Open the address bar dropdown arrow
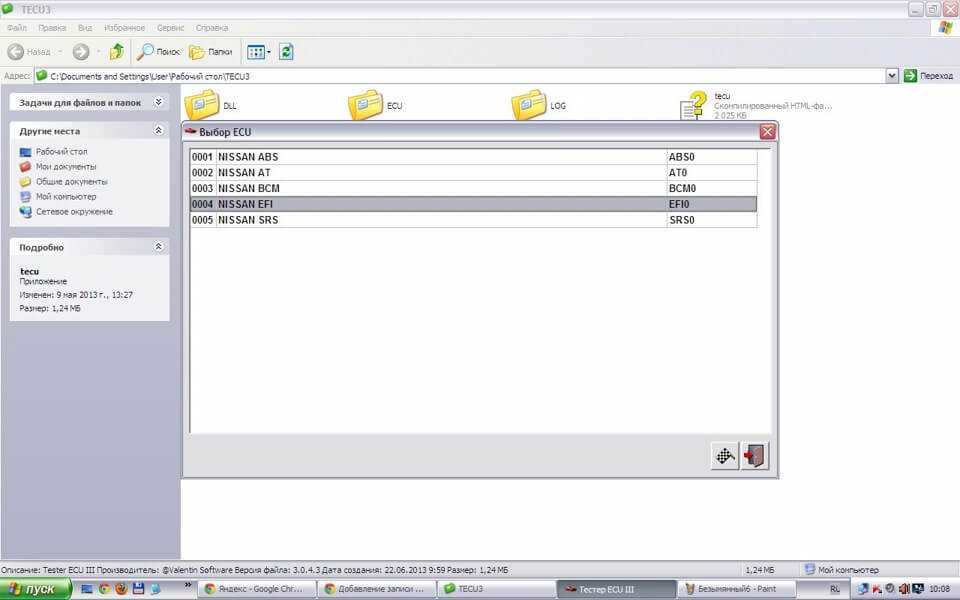Image resolution: width=960 pixels, height=600 pixels. pos(892,76)
